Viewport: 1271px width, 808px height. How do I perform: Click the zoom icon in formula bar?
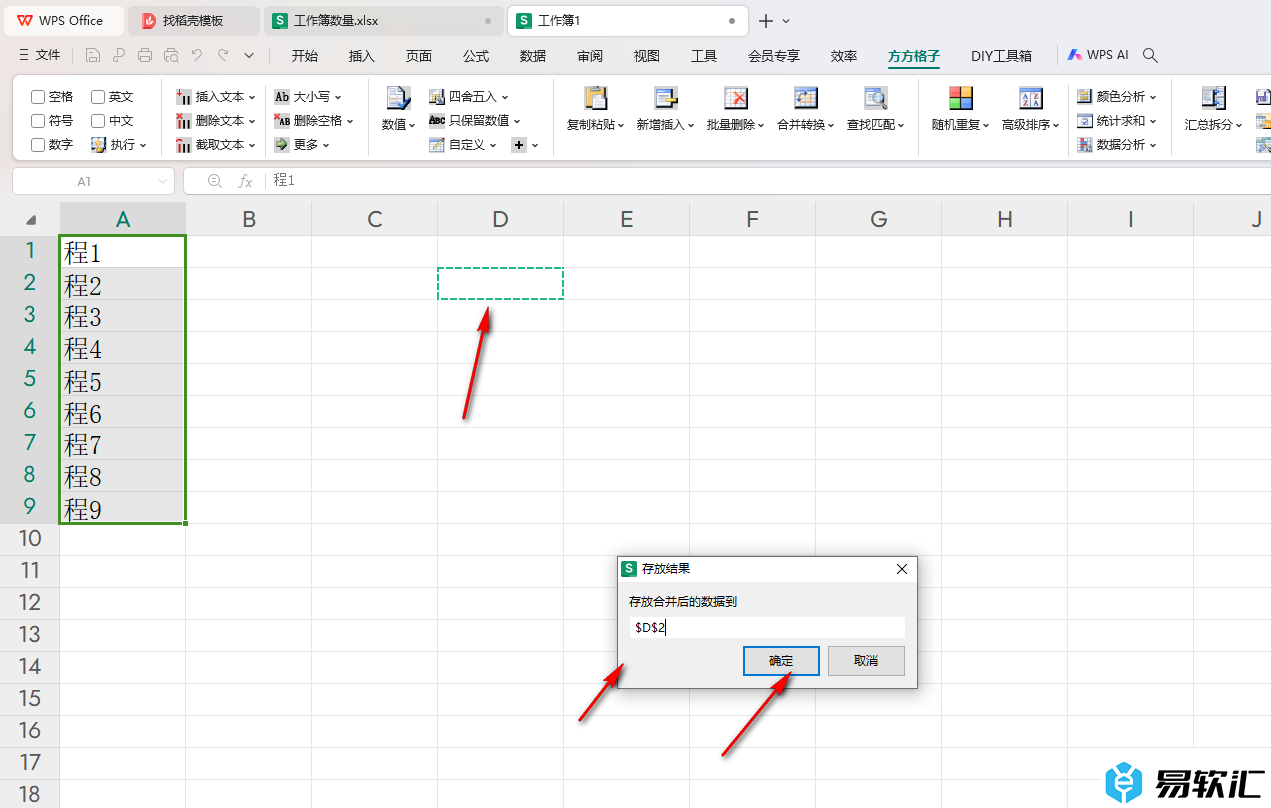click(x=214, y=181)
